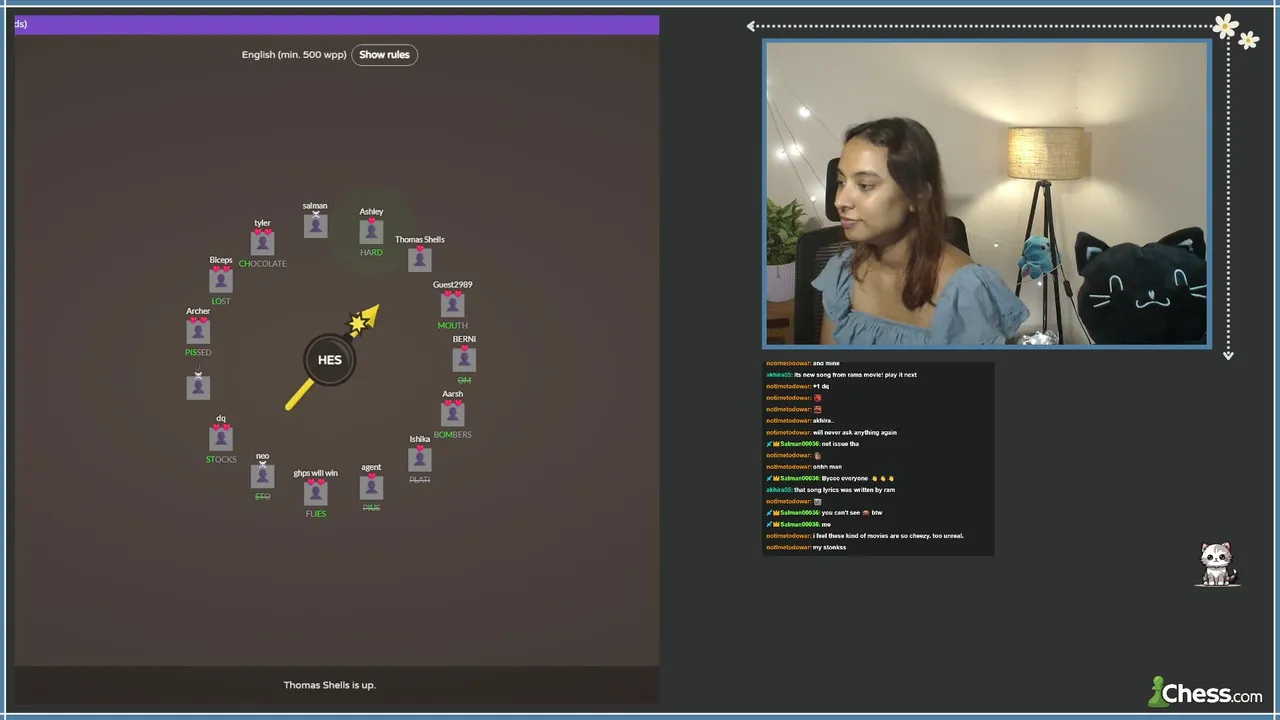Click Salman00036's chat message "me"

[x=826, y=524]
